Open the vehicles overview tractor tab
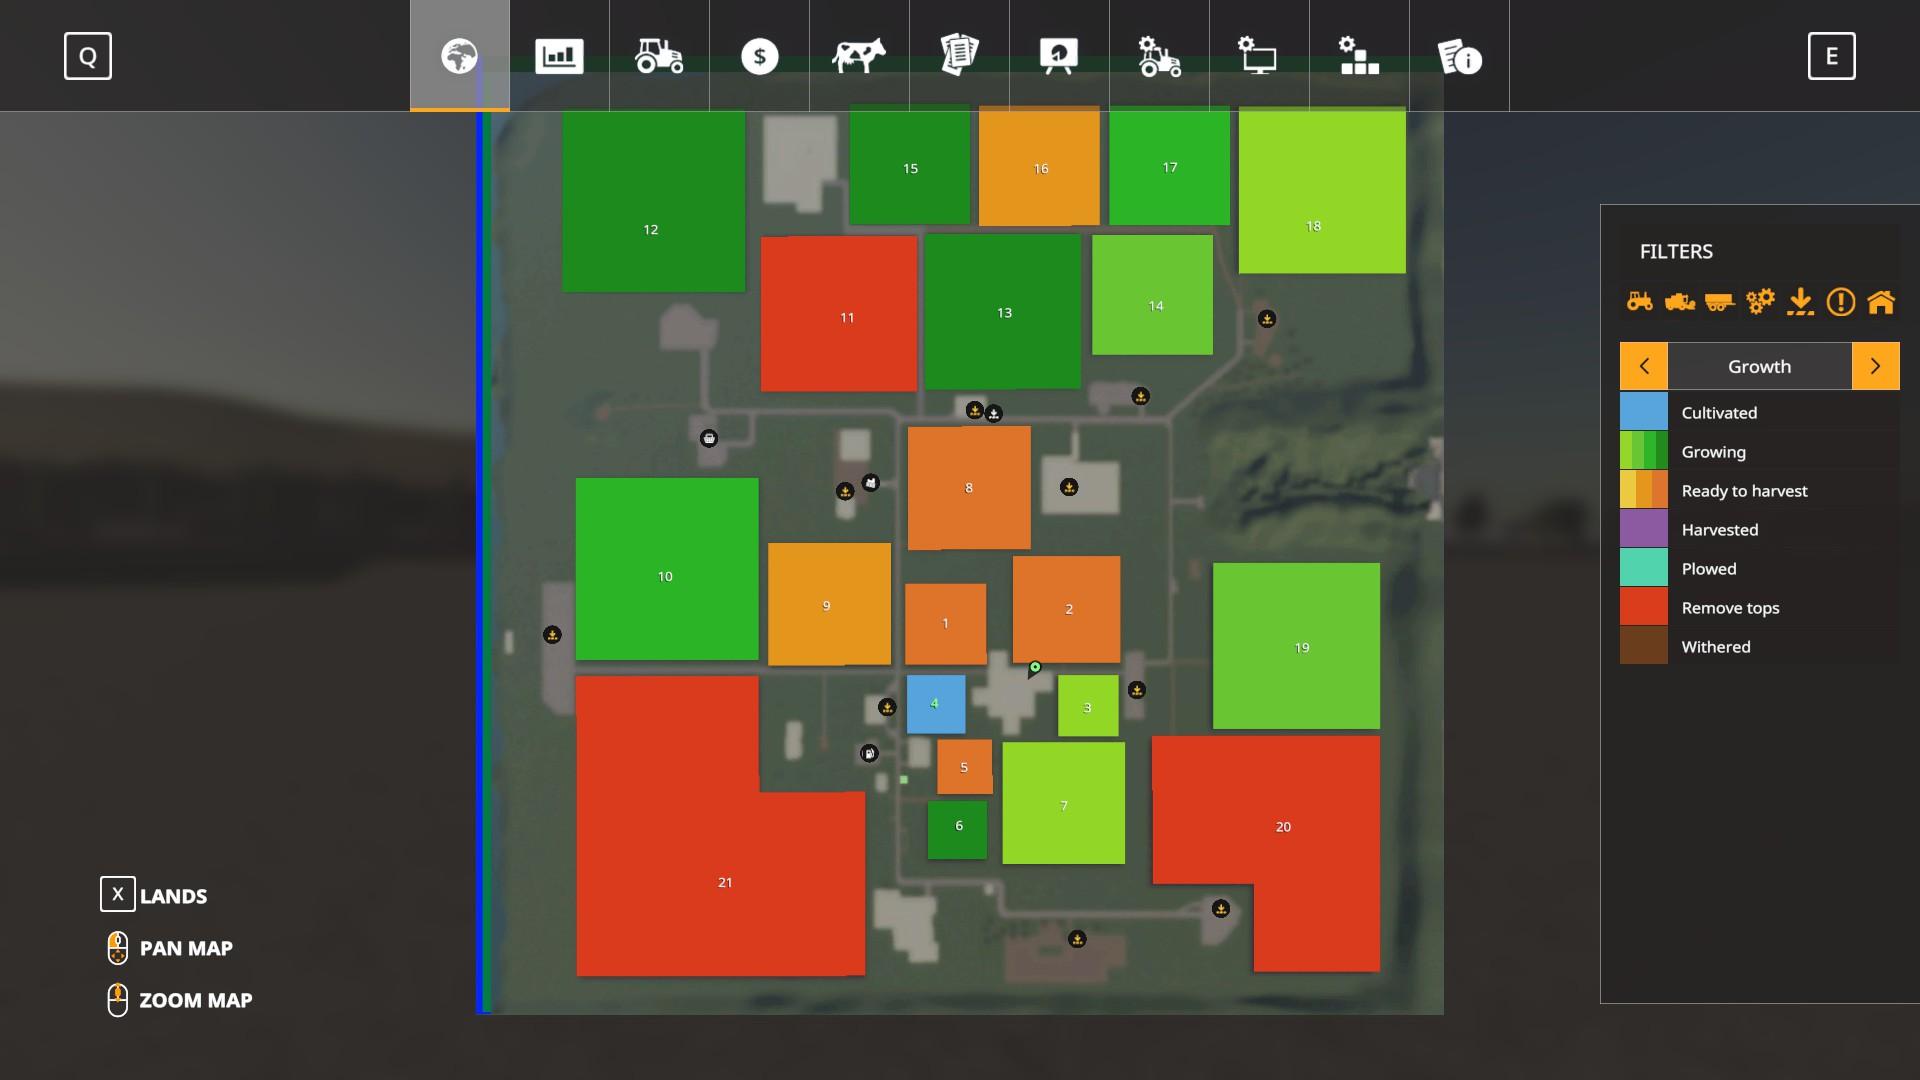Viewport: 1920px width, 1080px height. 659,56
